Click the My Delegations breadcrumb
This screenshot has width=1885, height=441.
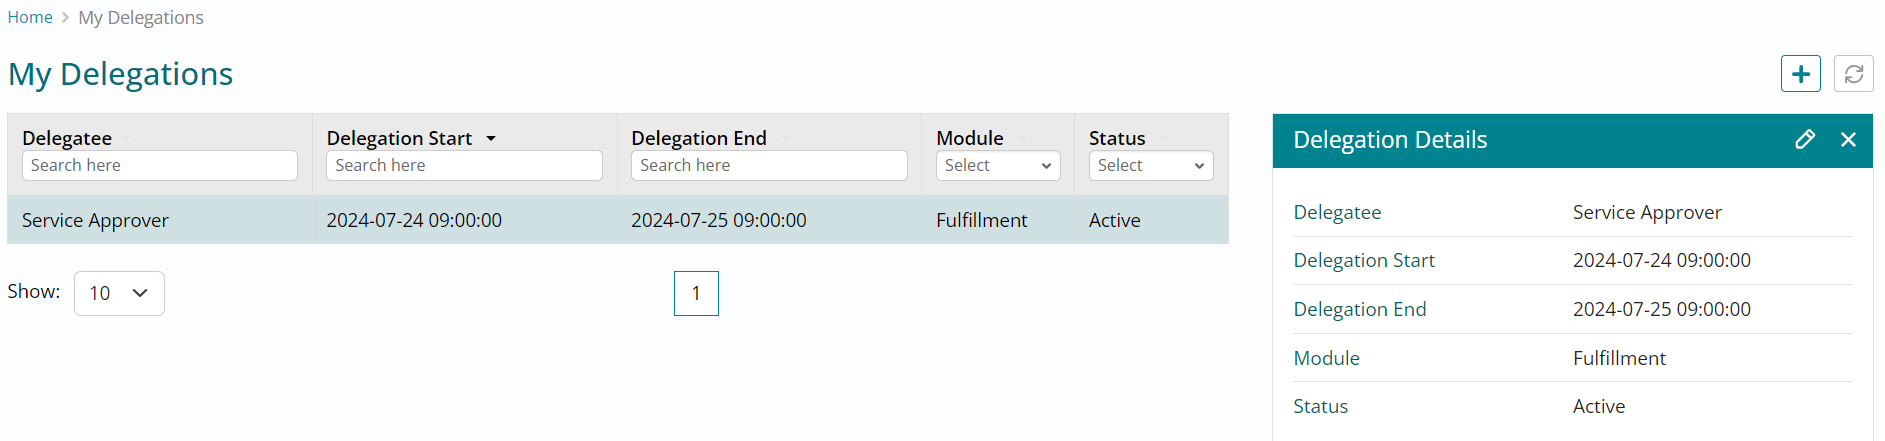click(x=141, y=18)
